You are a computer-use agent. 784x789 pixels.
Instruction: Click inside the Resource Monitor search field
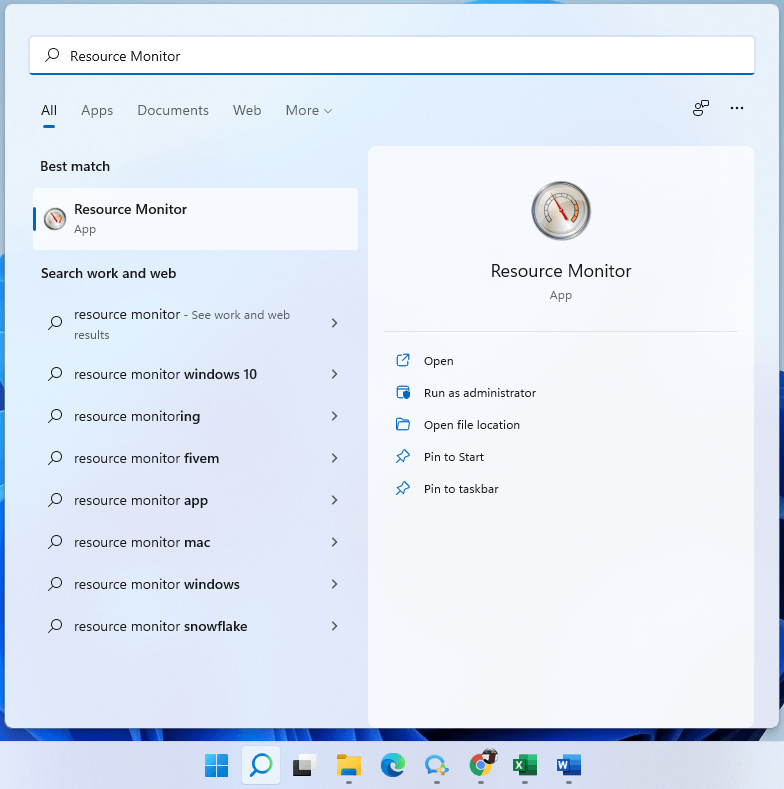(391, 55)
